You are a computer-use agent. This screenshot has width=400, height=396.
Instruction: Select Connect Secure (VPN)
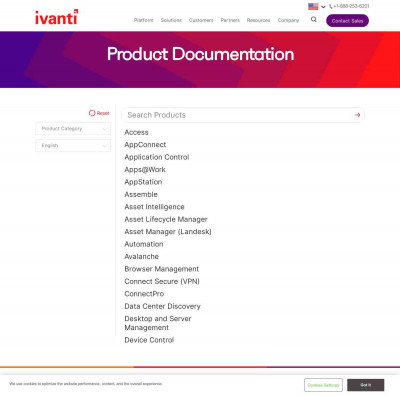point(162,281)
